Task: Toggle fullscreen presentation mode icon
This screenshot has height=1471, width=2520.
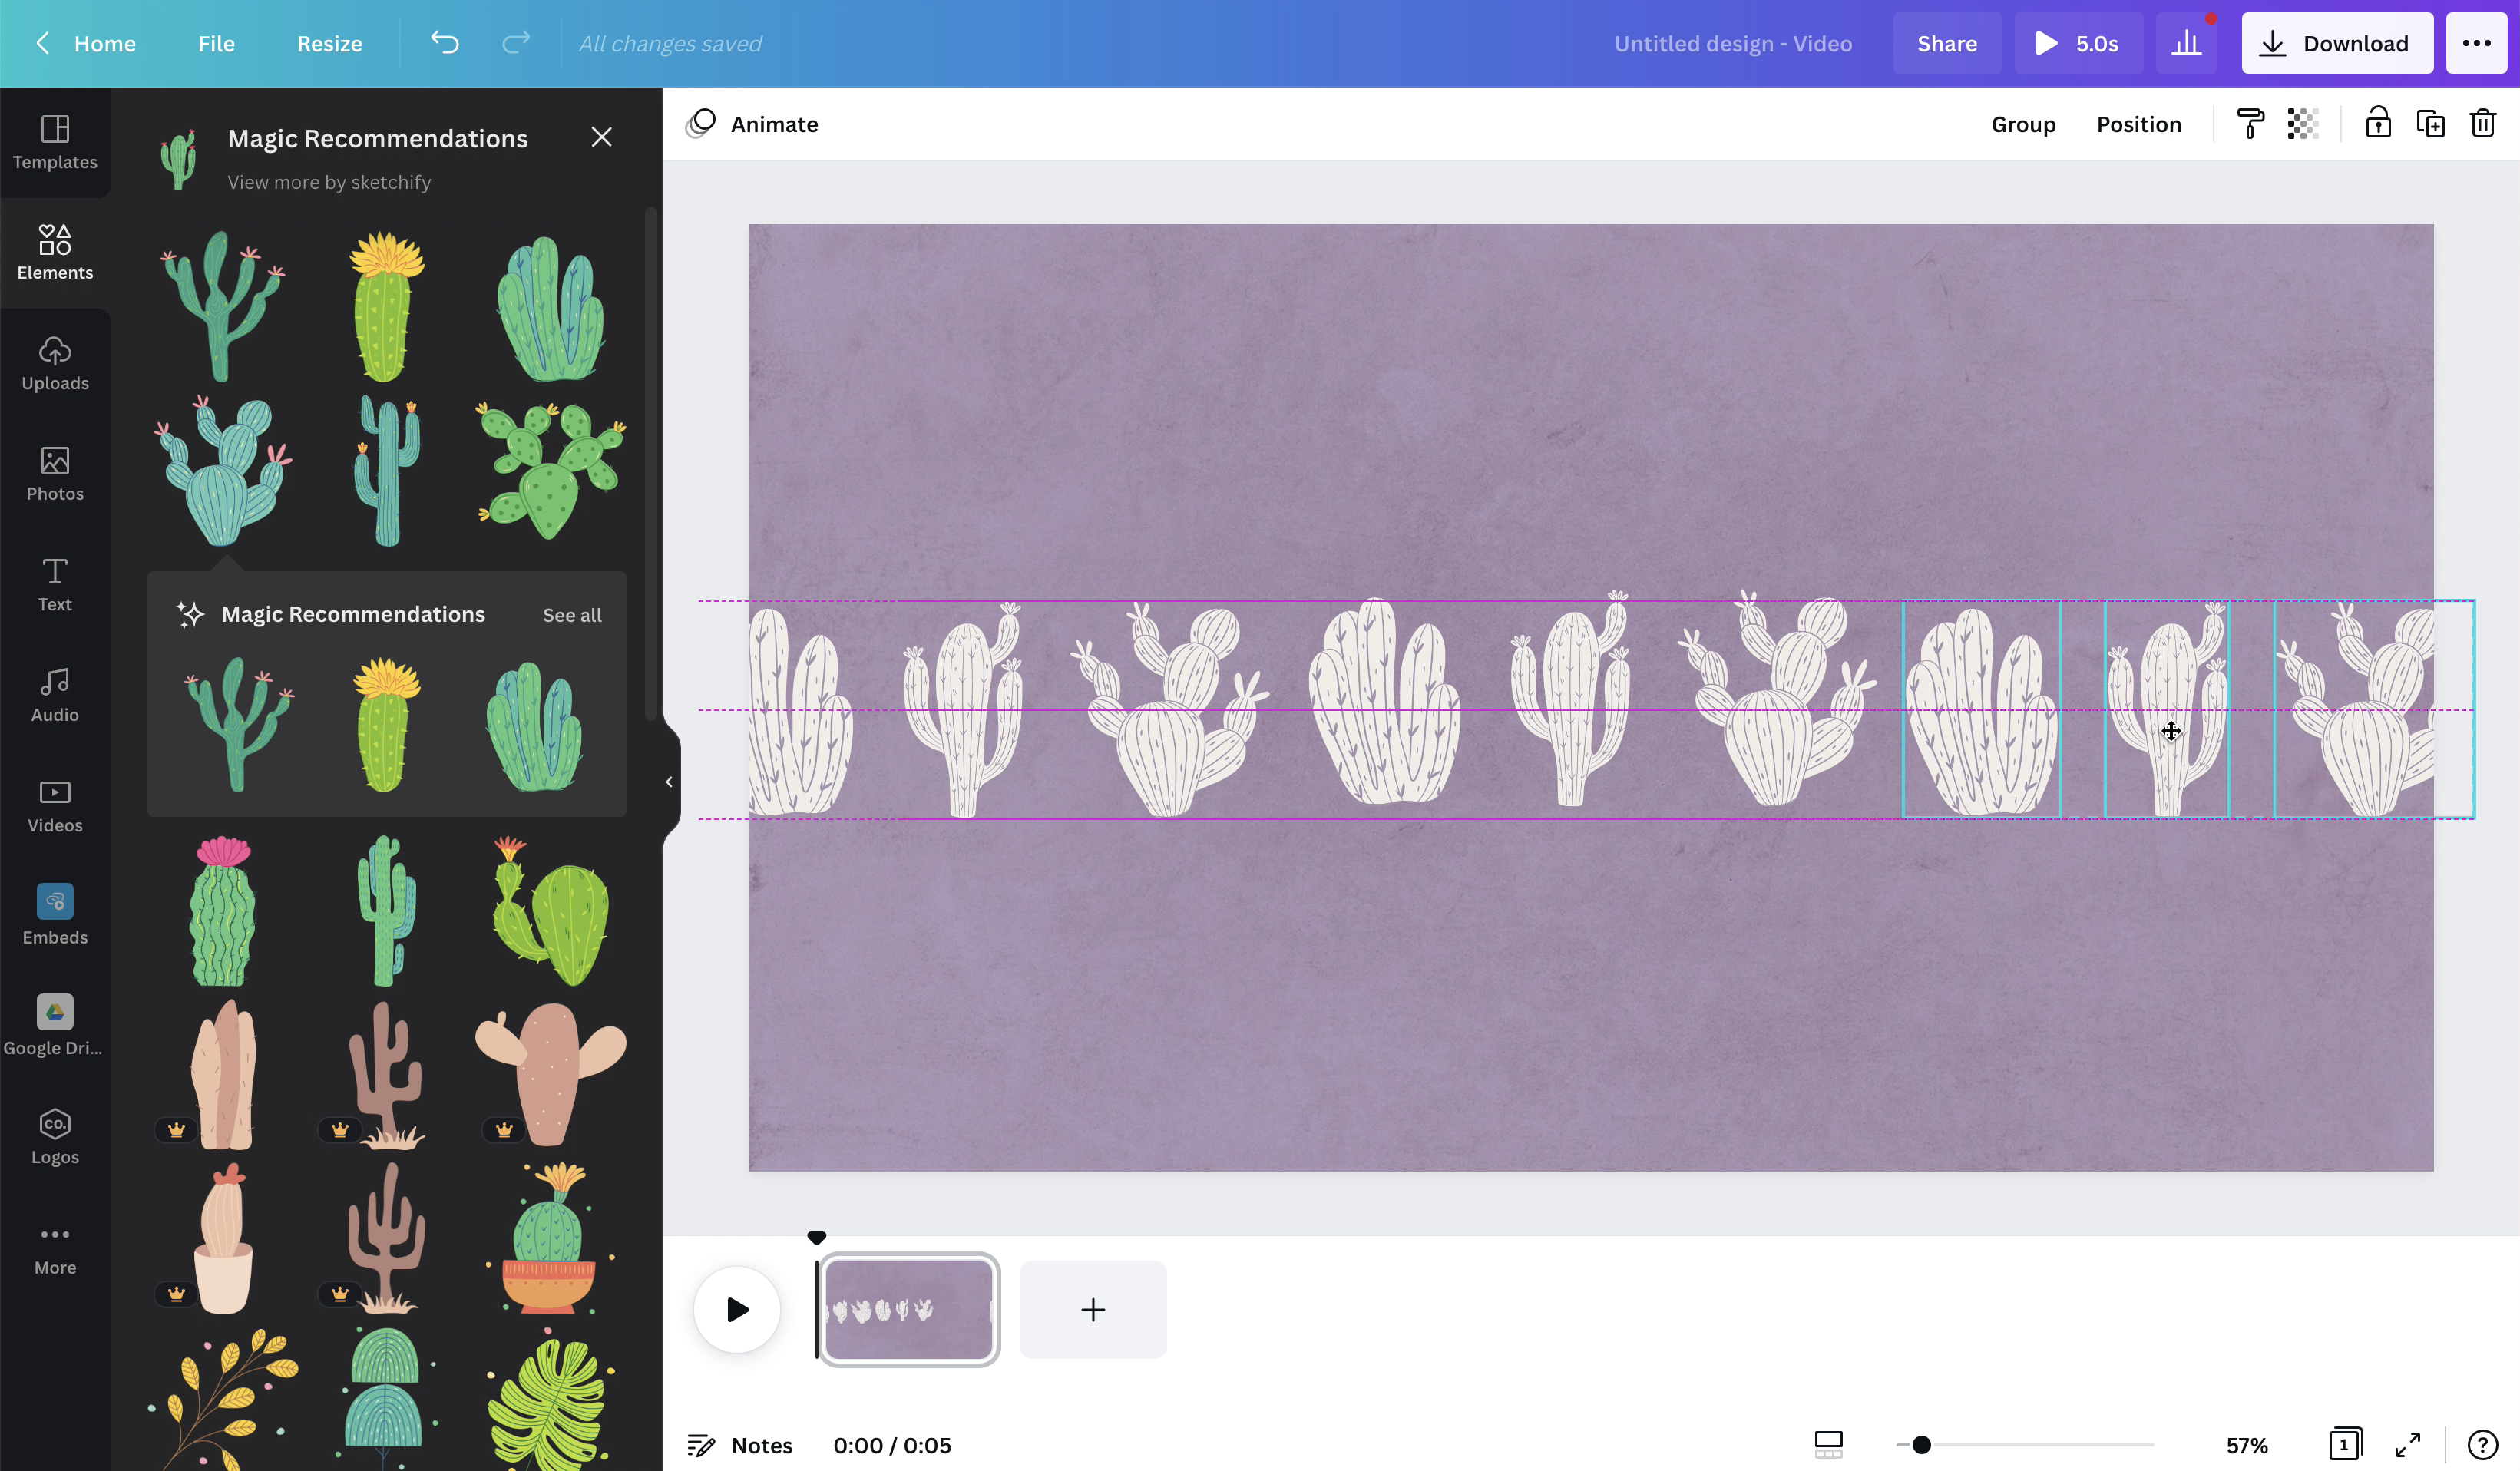Action: coord(2407,1445)
